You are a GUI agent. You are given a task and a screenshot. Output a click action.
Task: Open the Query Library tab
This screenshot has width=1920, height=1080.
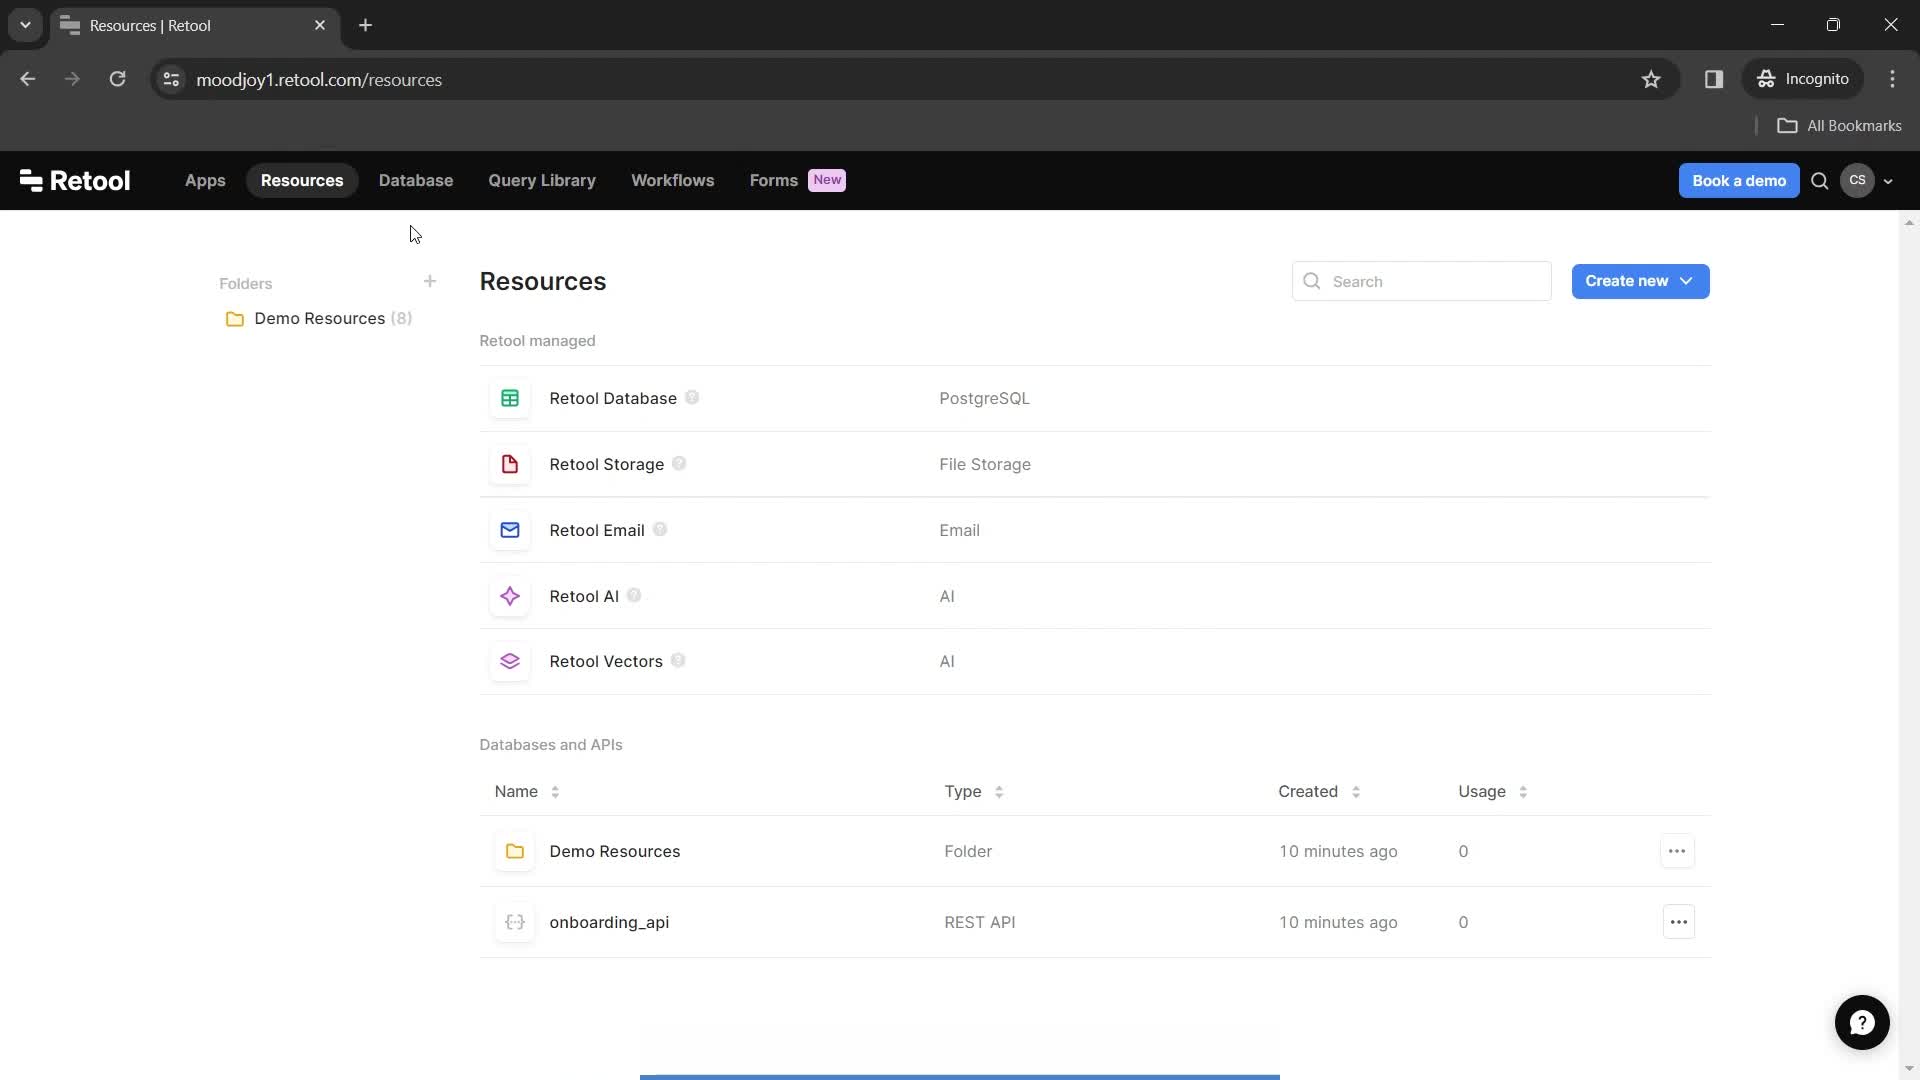pyautogui.click(x=542, y=179)
